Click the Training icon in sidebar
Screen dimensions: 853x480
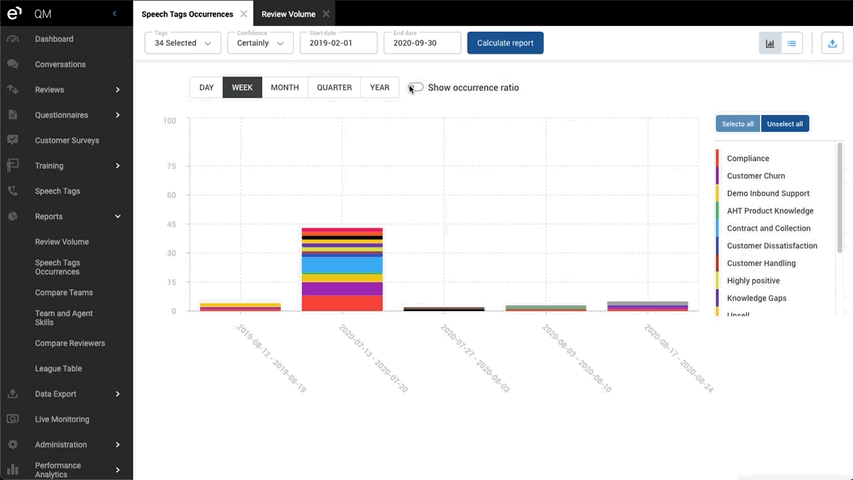(x=13, y=165)
